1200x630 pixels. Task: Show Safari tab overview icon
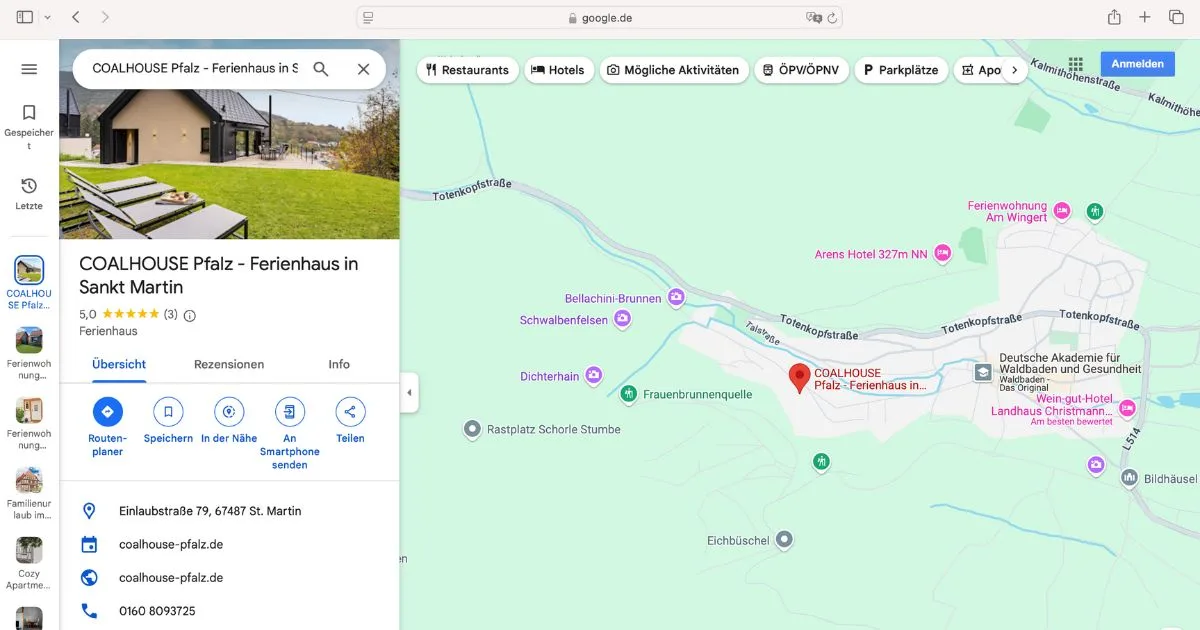tap(1176, 17)
